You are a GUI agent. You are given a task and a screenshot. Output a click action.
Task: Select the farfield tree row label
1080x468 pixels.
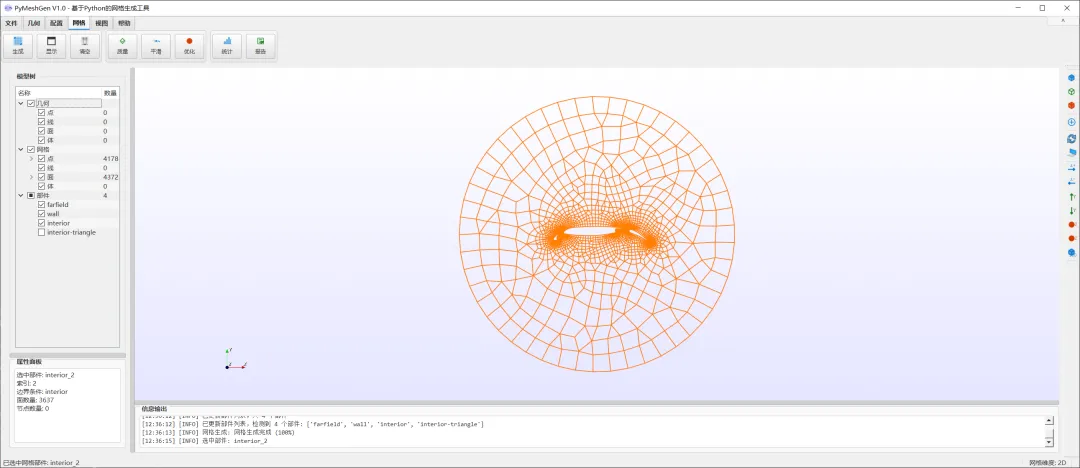(x=58, y=205)
